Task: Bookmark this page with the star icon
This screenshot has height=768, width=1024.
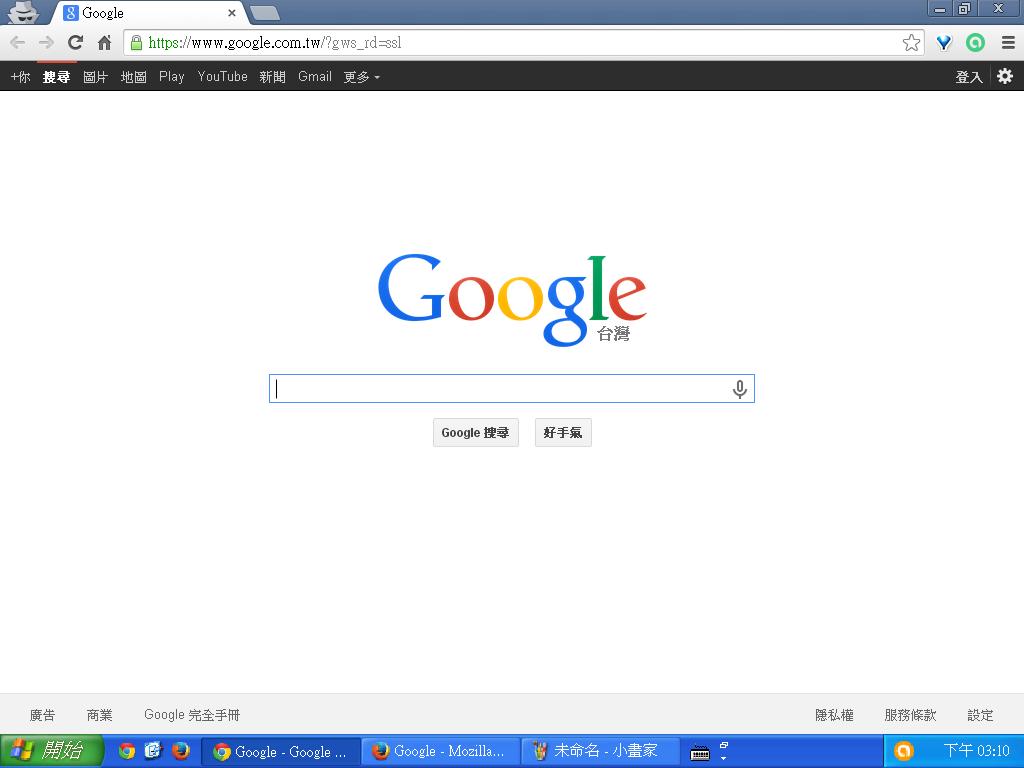Action: click(911, 43)
